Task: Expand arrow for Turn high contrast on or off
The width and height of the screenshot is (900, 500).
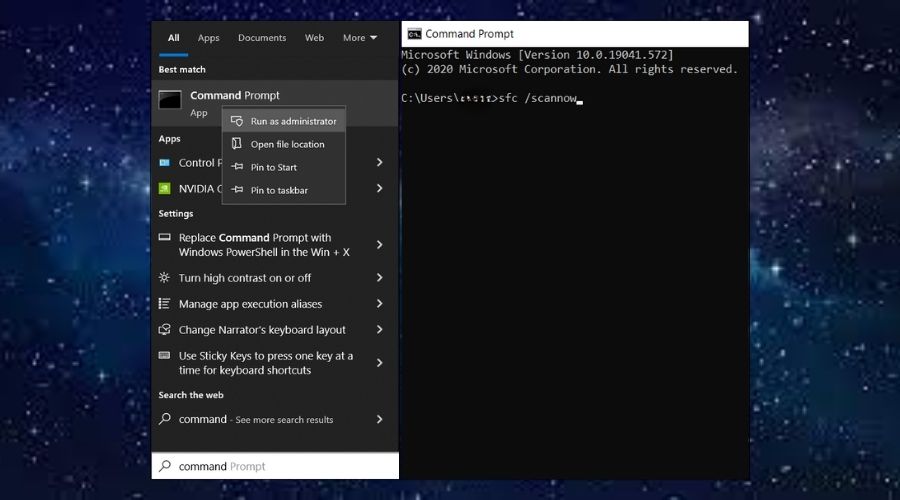Action: 379,277
